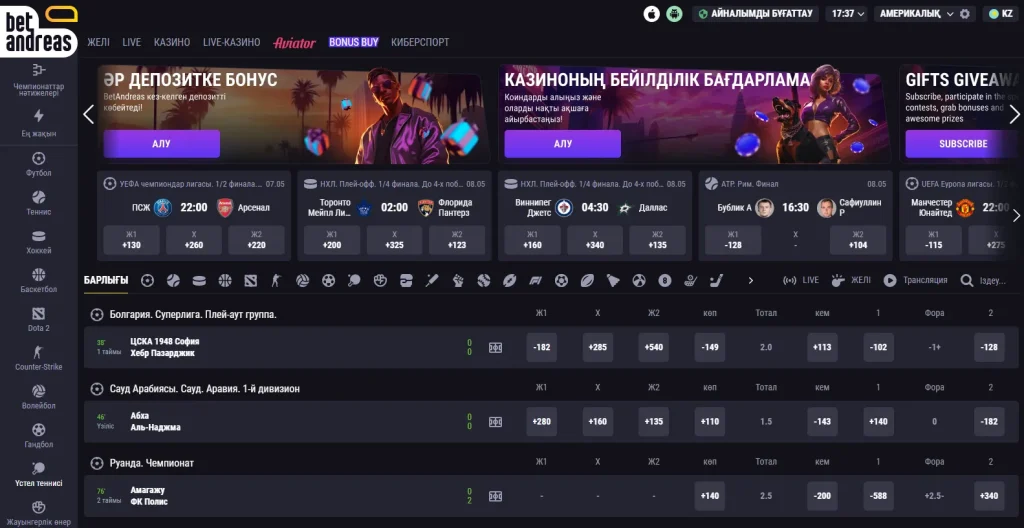
Task: Select Ең жақын lightning item in sidebar
Action: tap(39, 124)
